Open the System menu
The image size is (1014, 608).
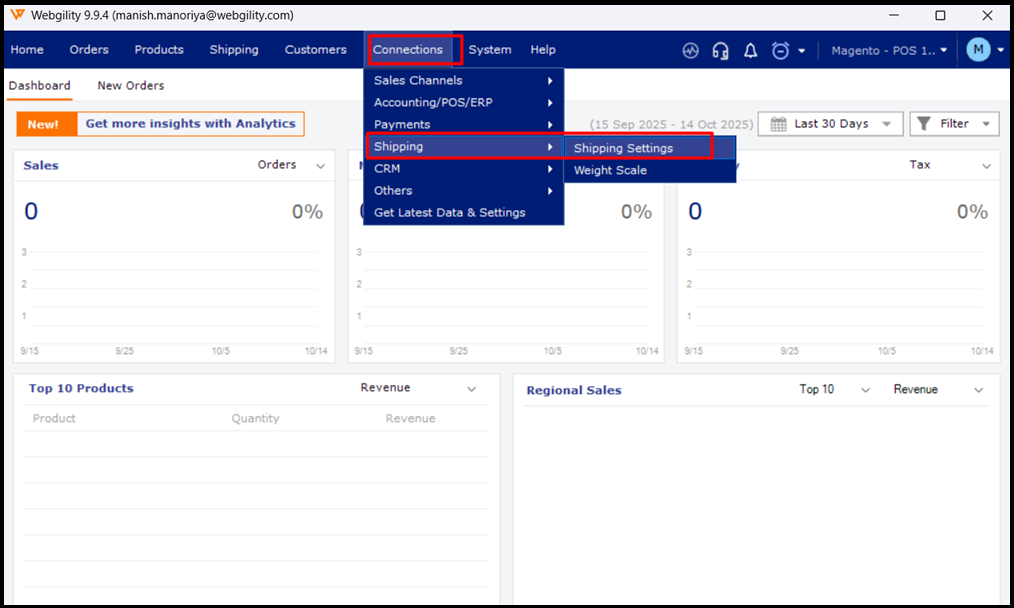490,50
